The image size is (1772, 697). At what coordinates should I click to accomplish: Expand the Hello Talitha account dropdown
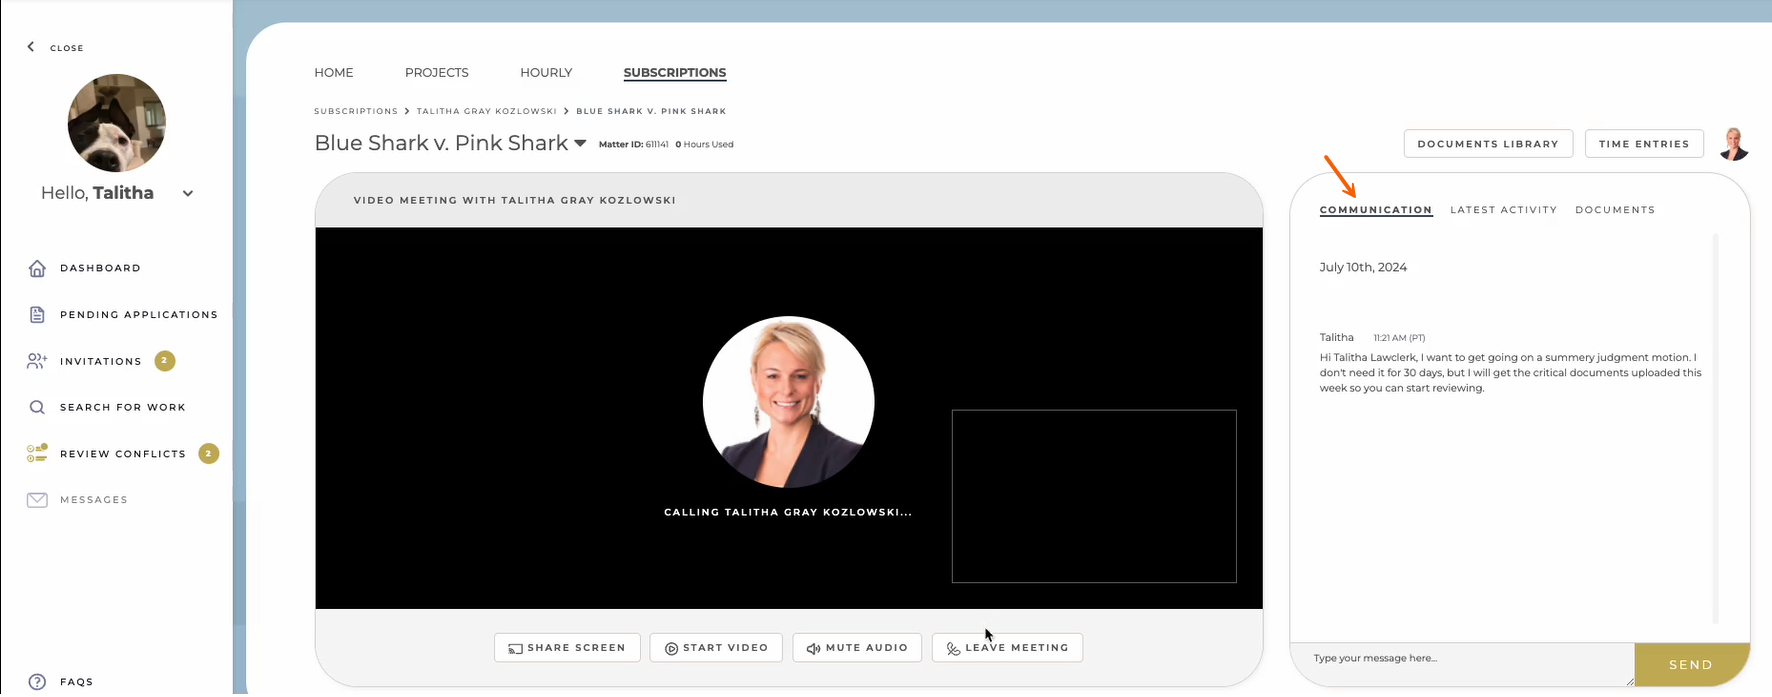(188, 194)
